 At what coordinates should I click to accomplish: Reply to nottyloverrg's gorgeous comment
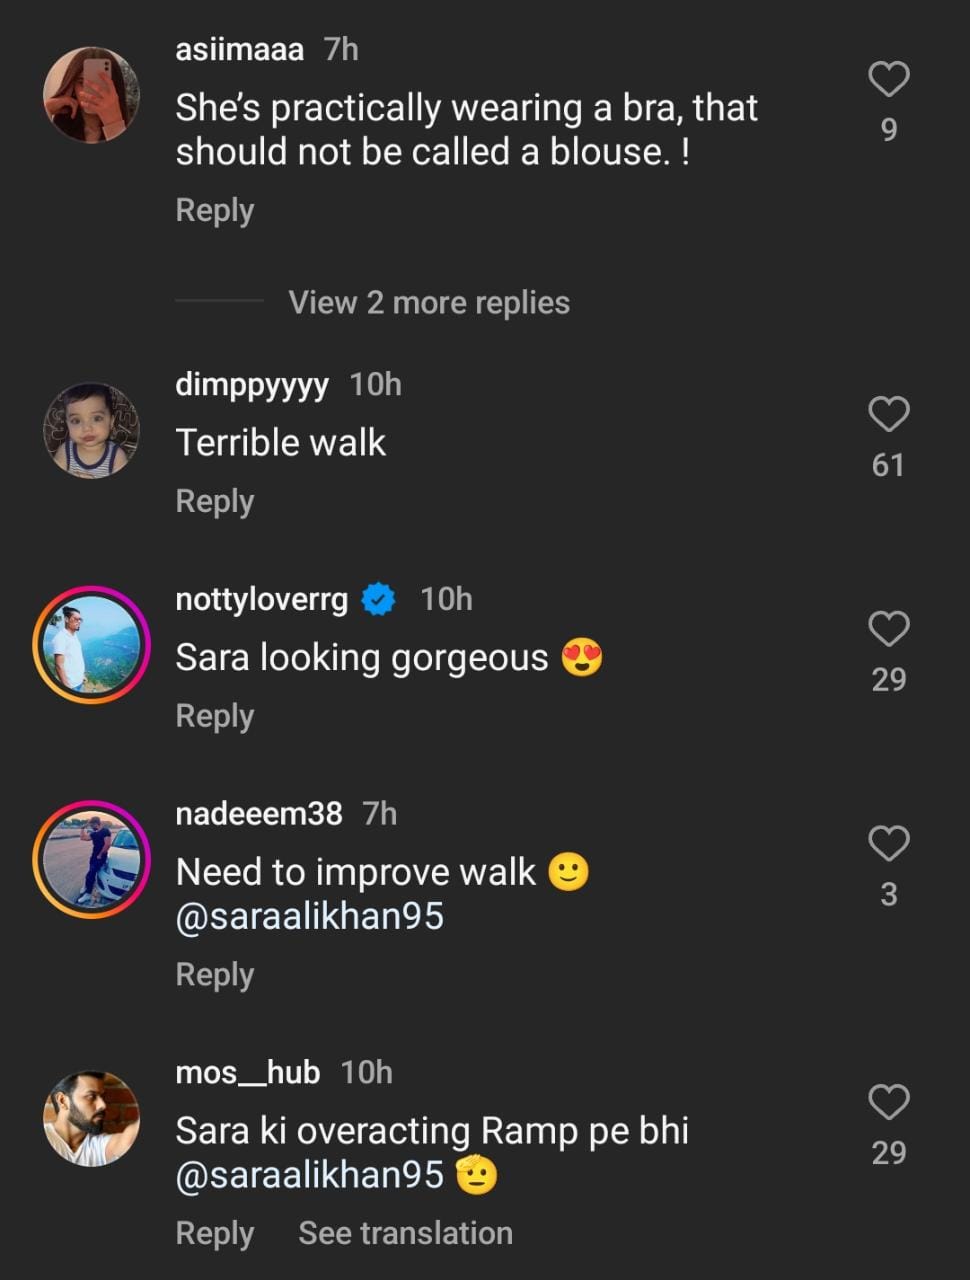pyautogui.click(x=214, y=716)
